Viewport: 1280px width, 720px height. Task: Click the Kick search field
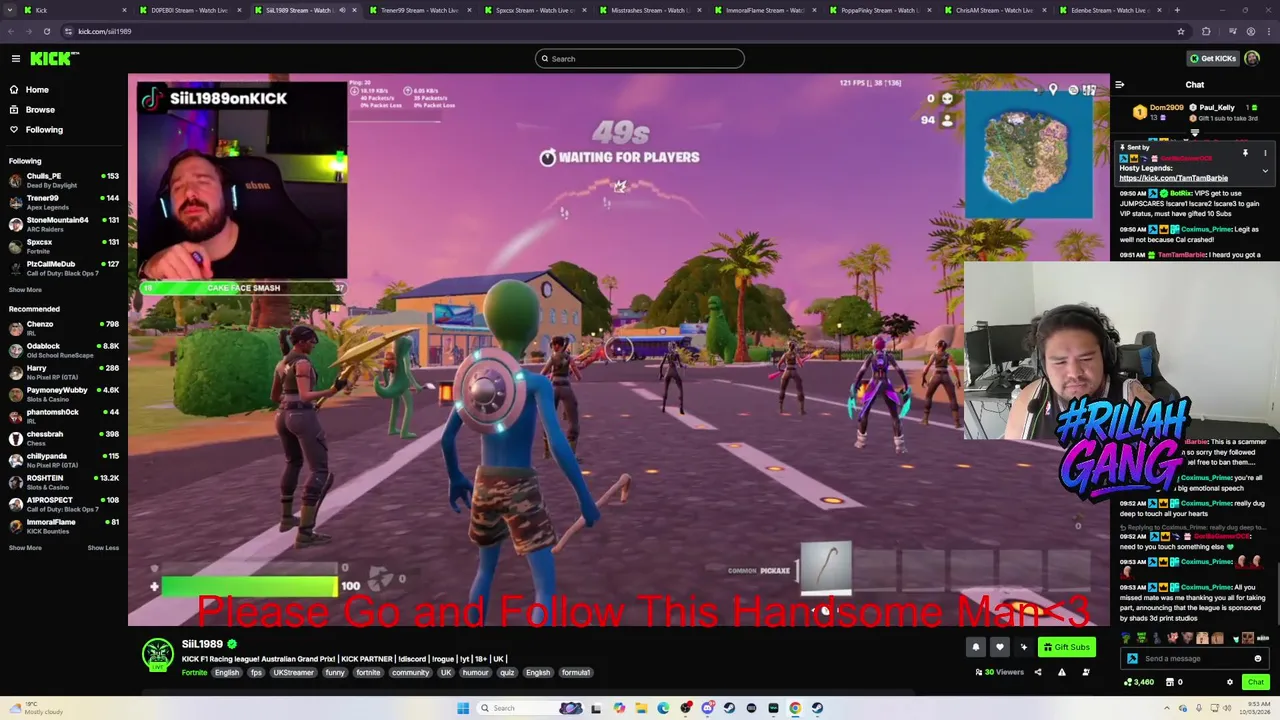pyautogui.click(x=640, y=59)
